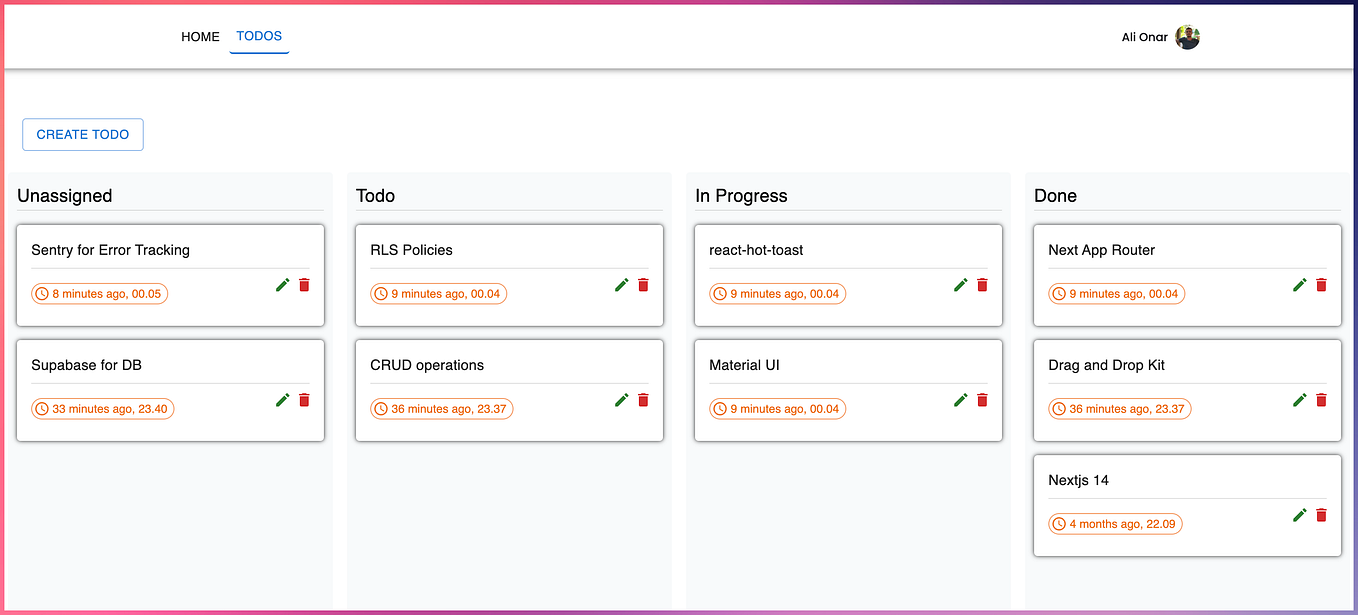Click the edit pencil on Sentry for Error Tracking
Viewport: 1358px width, 615px height.
(x=283, y=284)
